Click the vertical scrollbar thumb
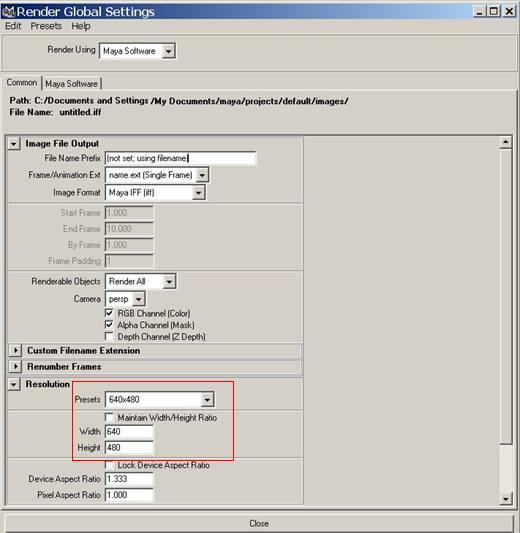The width and height of the screenshot is (520, 533). (x=505, y=296)
